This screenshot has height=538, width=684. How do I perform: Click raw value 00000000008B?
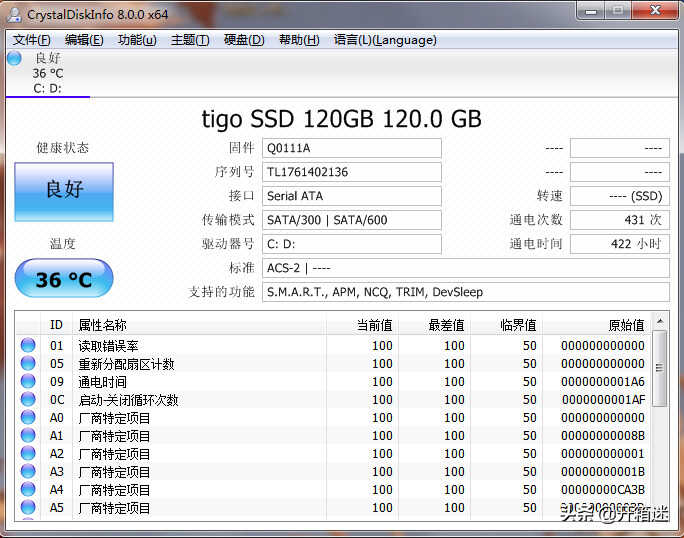603,435
